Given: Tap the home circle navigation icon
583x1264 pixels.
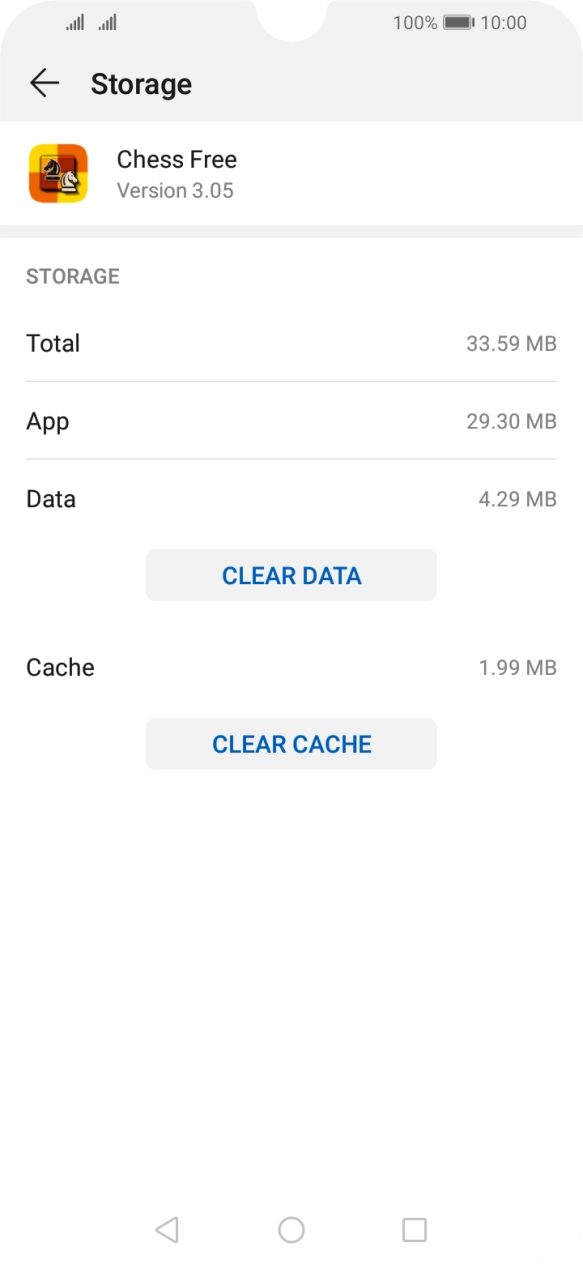Looking at the screenshot, I should point(291,1229).
